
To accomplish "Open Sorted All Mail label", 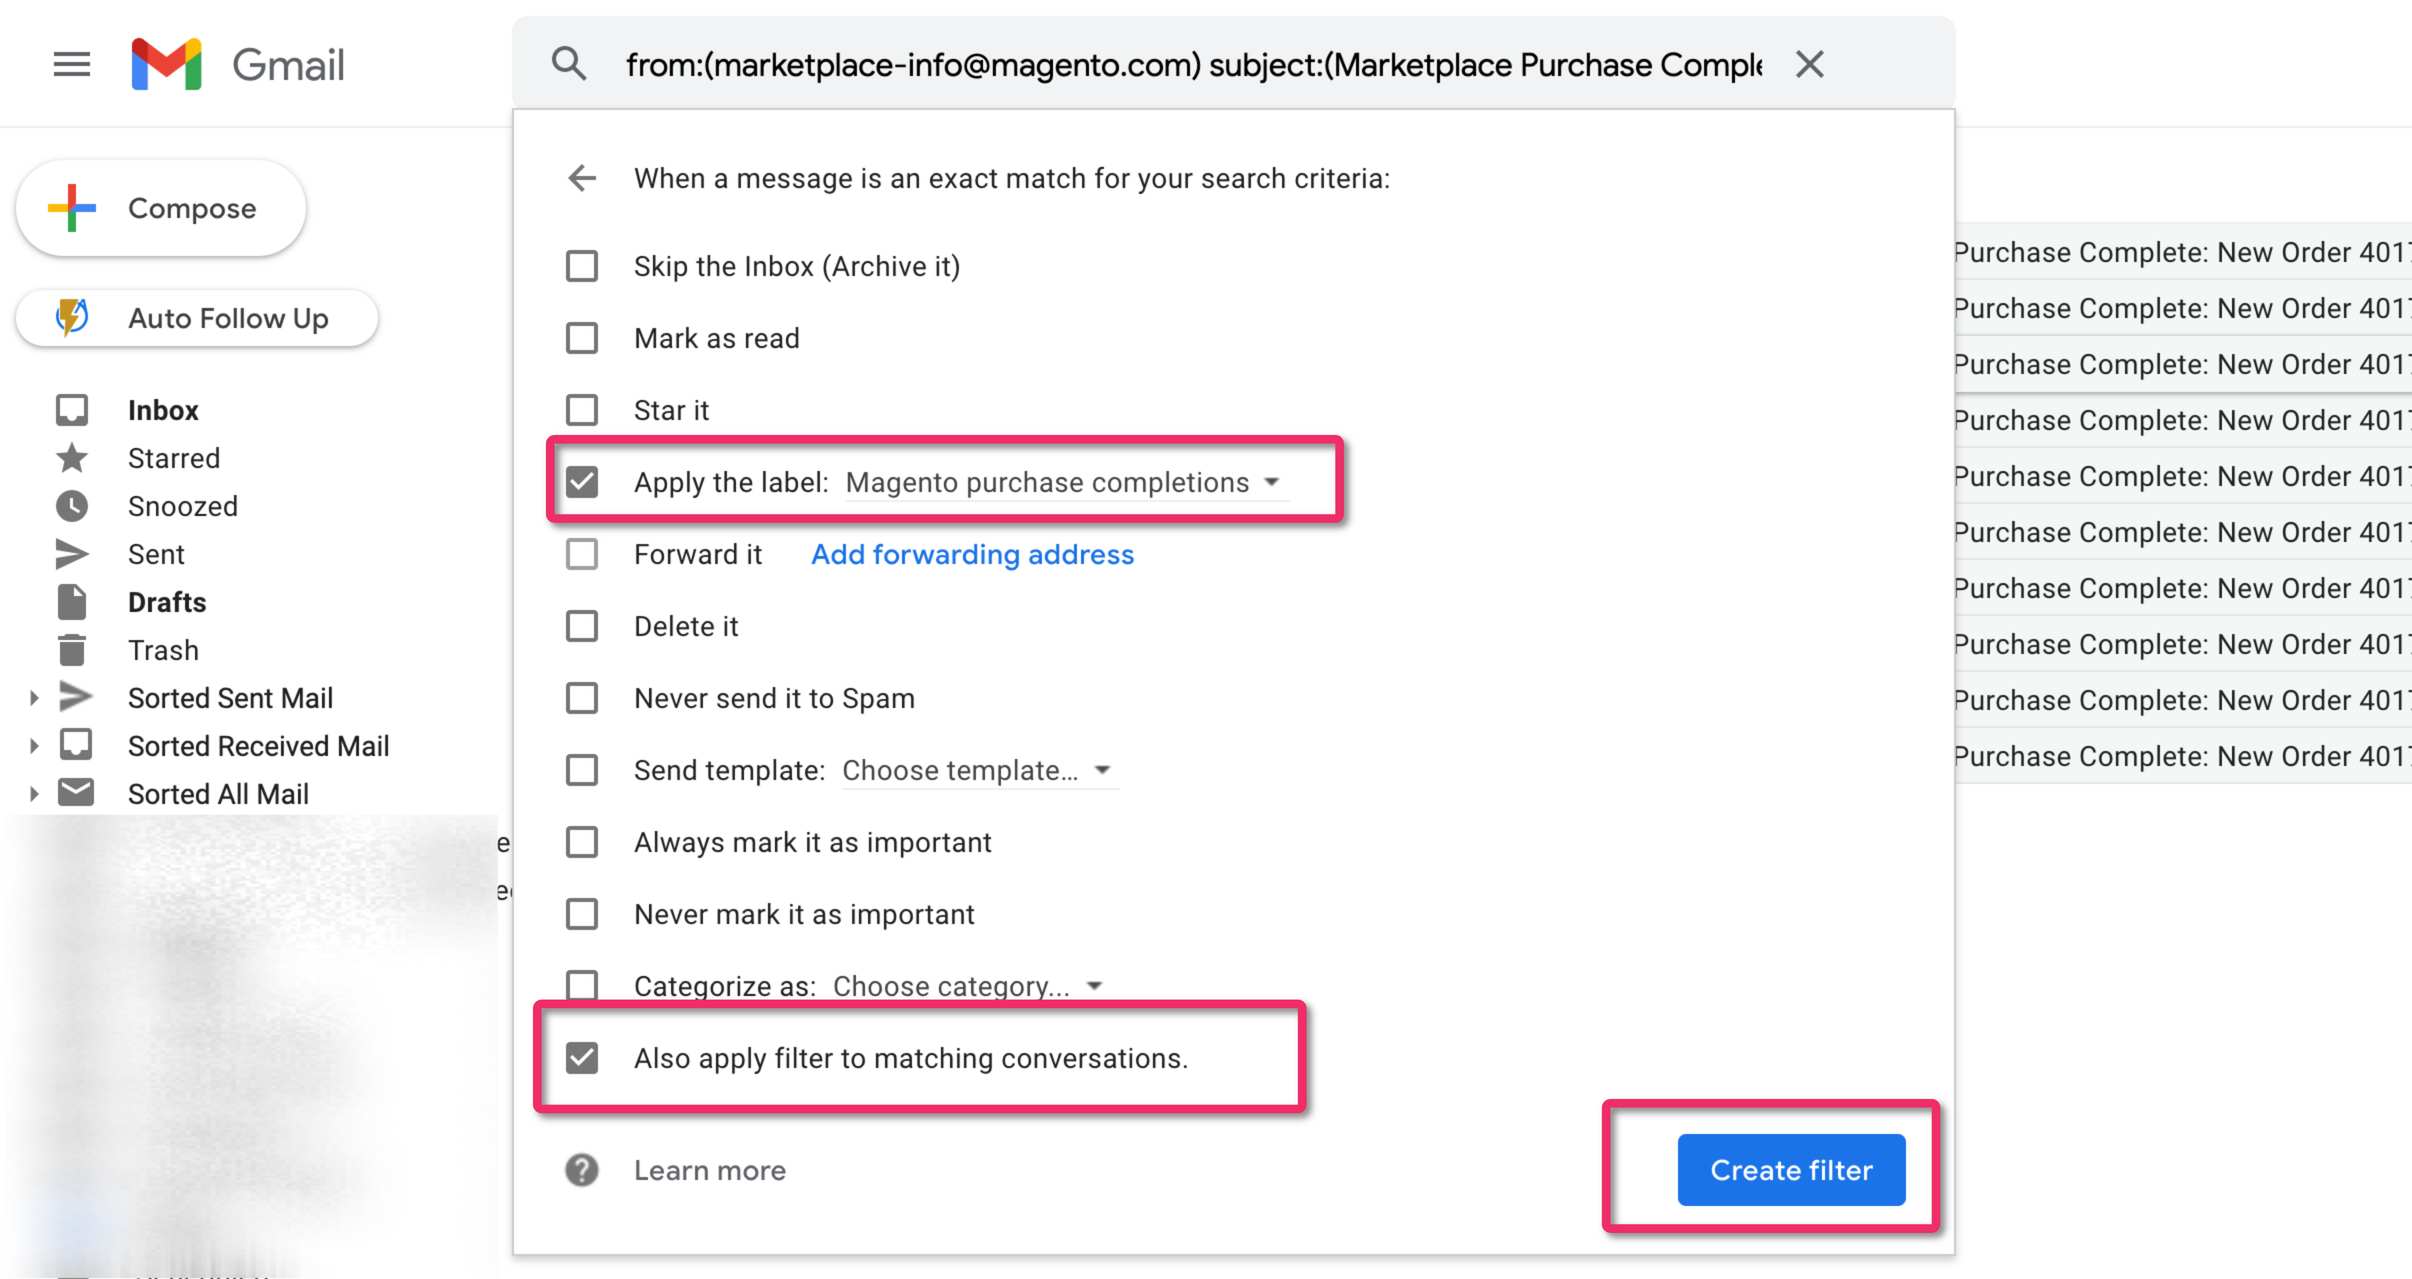I will click(218, 794).
